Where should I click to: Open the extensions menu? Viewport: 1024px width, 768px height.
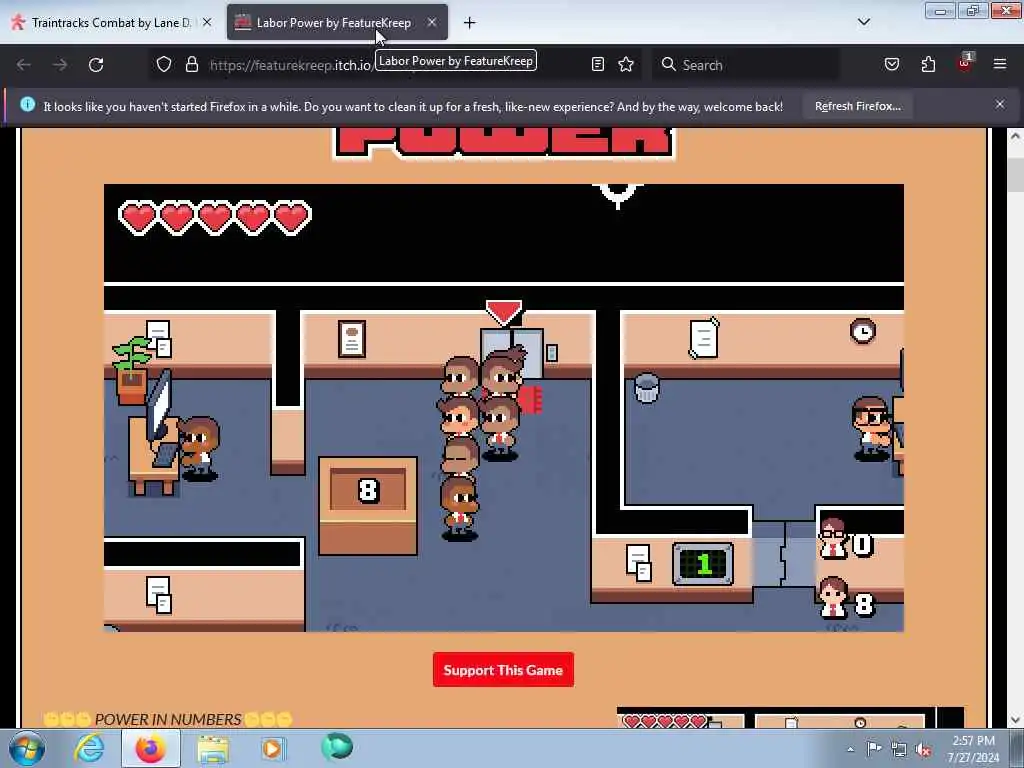[928, 64]
